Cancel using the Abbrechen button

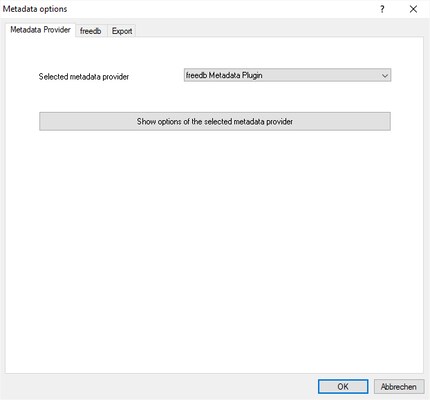tap(399, 387)
